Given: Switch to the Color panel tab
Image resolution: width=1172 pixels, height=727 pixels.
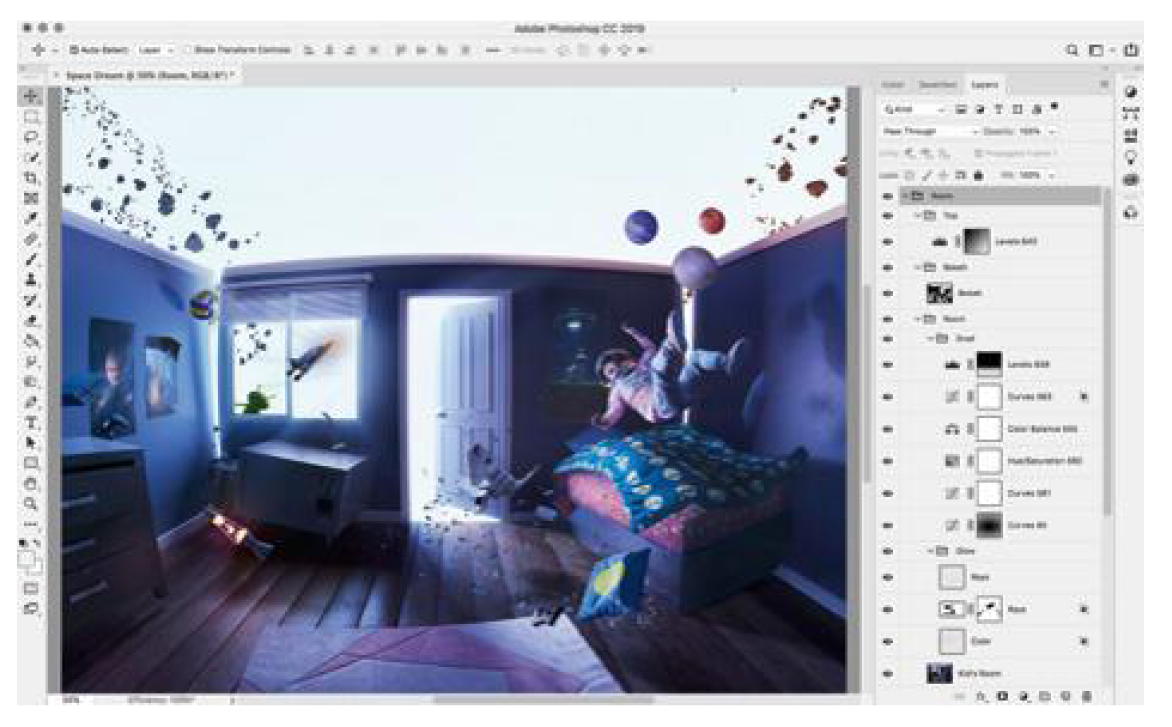Looking at the screenshot, I should [x=893, y=85].
